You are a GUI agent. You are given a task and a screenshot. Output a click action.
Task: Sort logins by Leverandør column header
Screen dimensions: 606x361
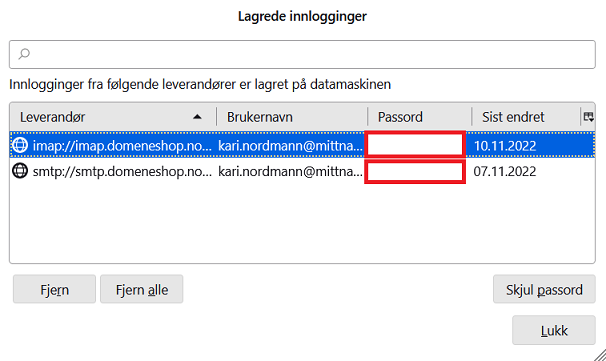click(113, 117)
